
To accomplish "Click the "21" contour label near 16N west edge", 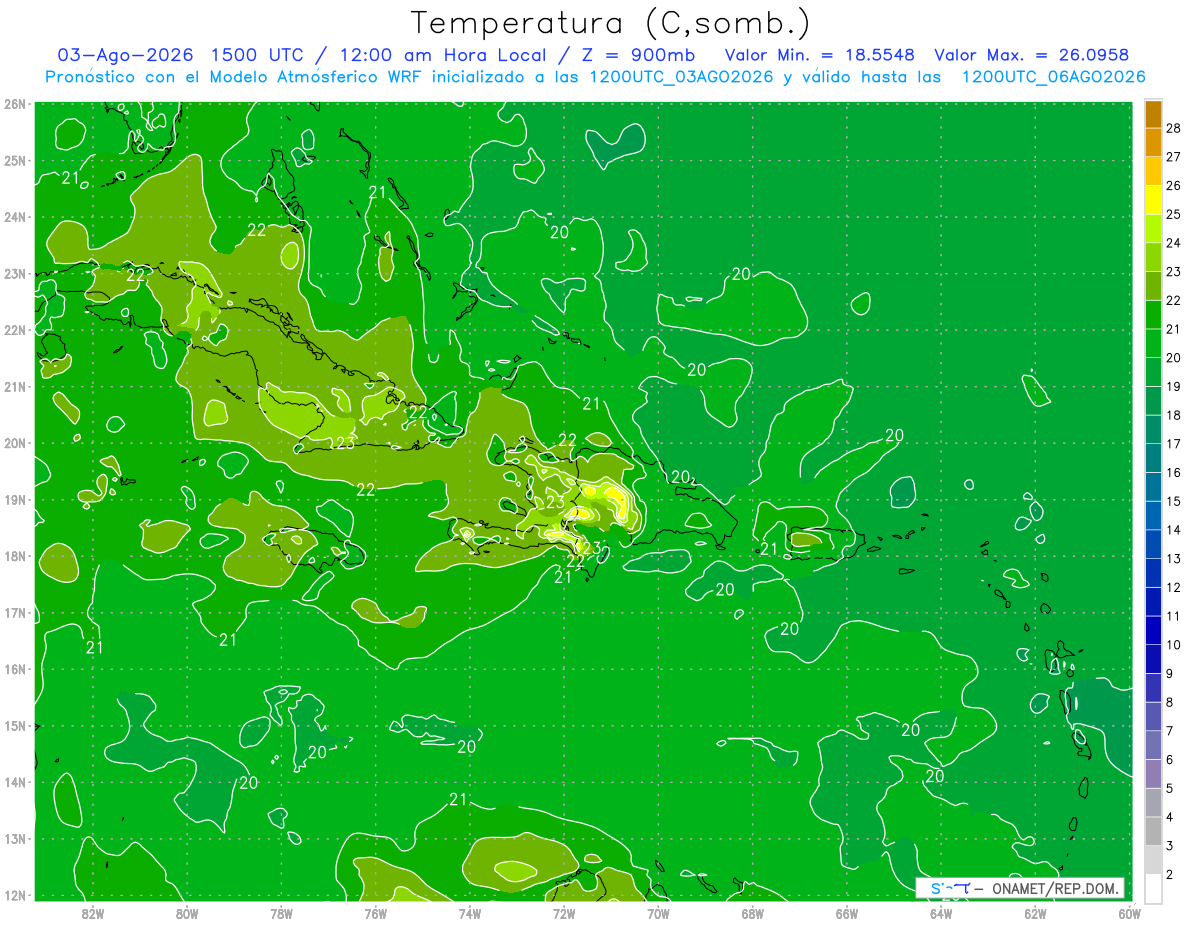I will pyautogui.click(x=94, y=648).
